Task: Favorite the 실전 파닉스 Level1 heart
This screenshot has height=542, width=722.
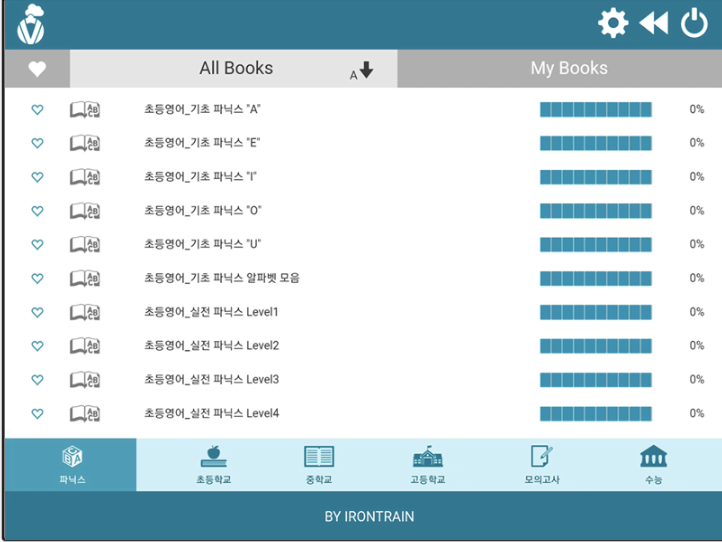Action: 37,312
